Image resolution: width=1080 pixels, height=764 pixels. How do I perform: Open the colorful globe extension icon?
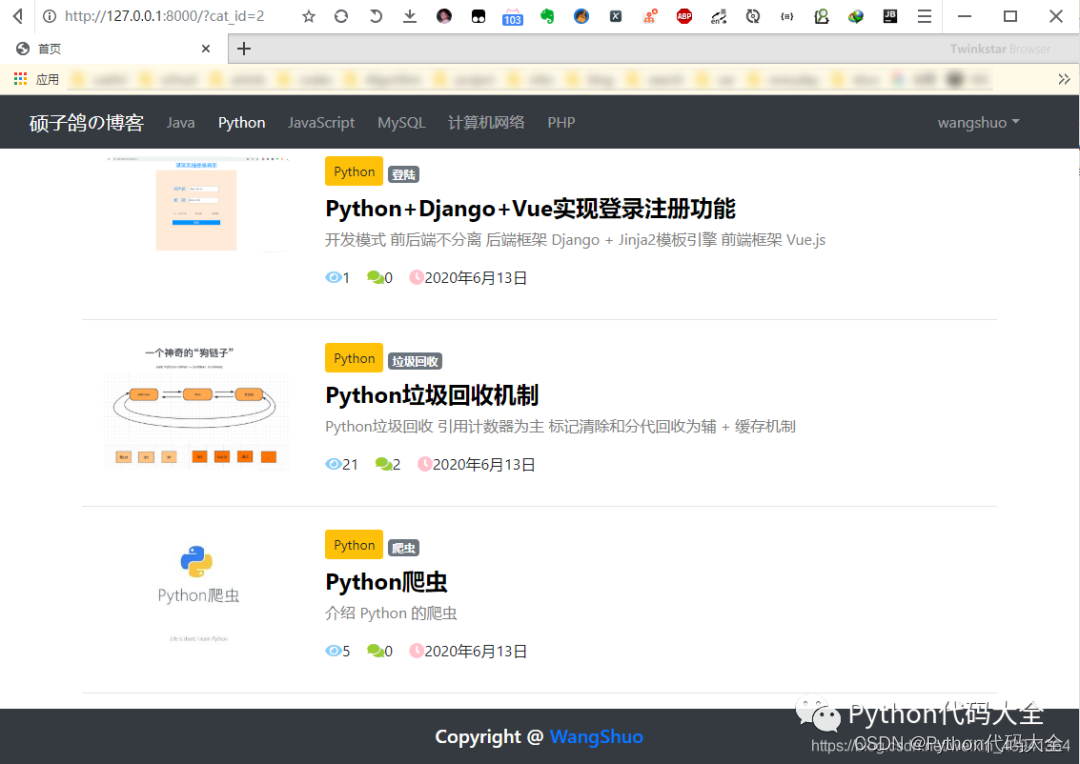click(x=855, y=16)
